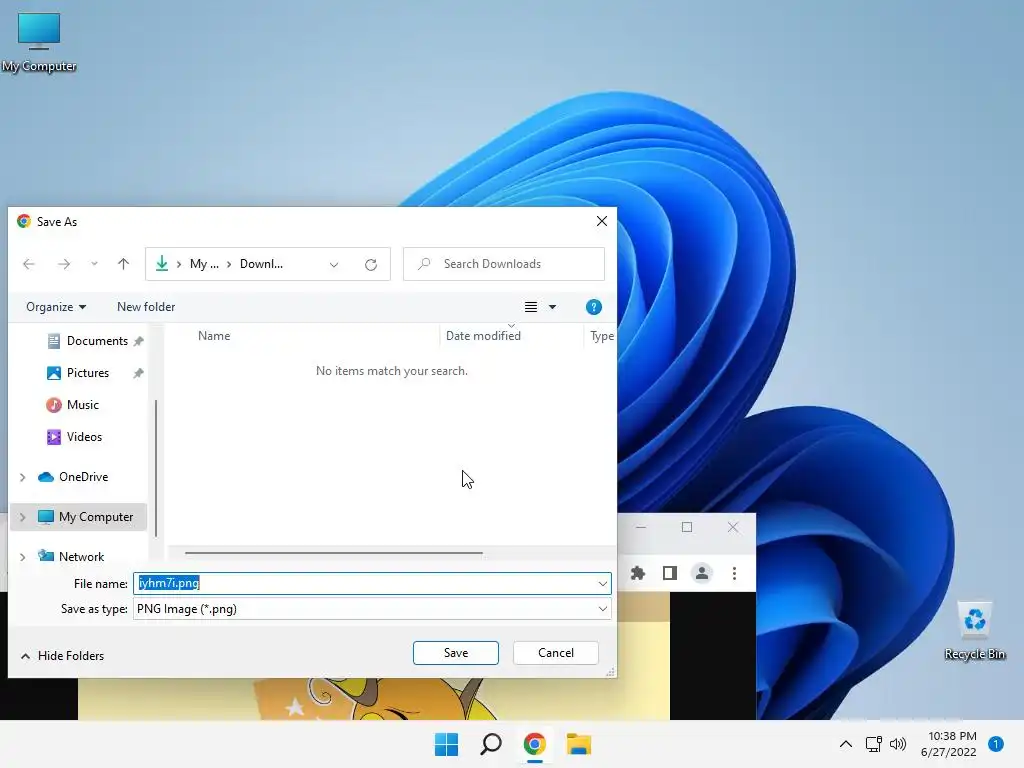This screenshot has width=1024, height=768.
Task: Select 'My ...' breadcrumb segment
Action: click(x=204, y=264)
